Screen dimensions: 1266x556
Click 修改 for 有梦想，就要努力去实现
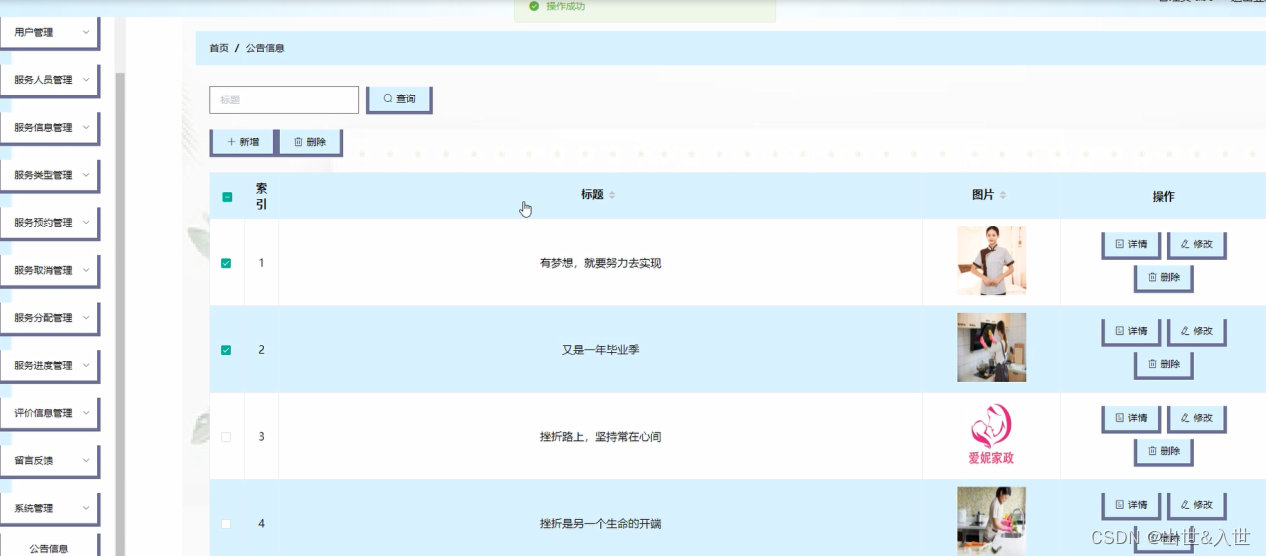tap(1196, 244)
